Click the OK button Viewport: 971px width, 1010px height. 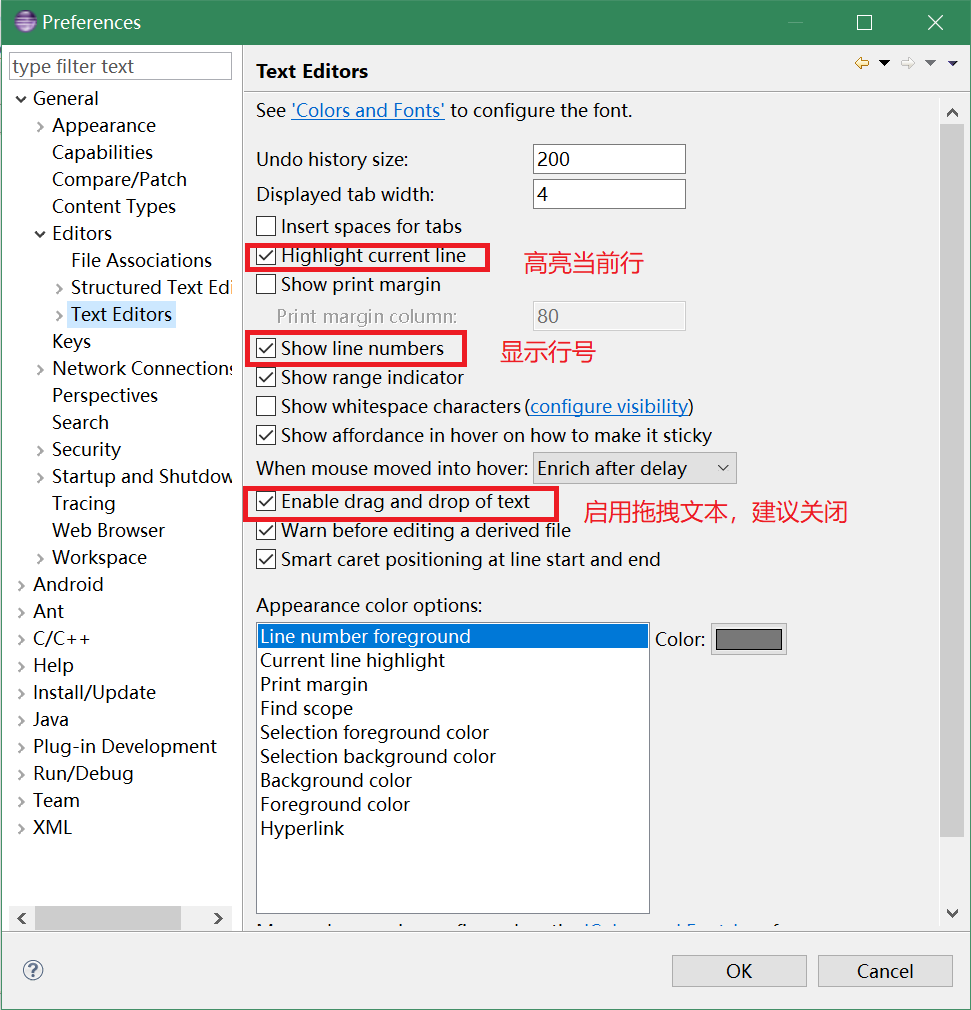(x=739, y=971)
